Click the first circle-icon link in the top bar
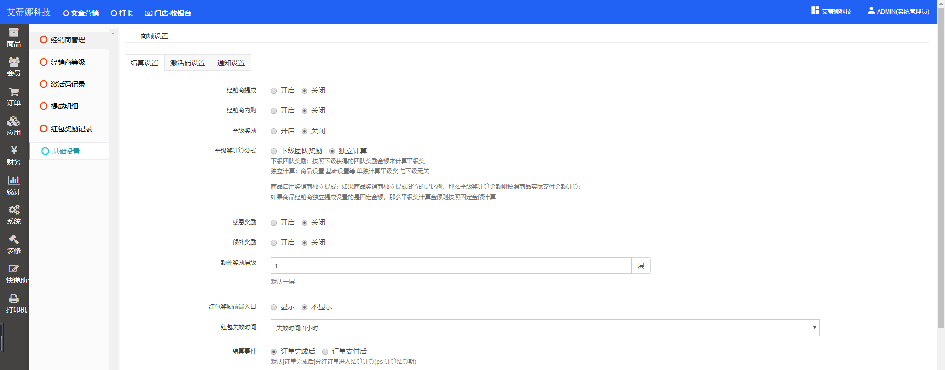This screenshot has width=945, height=370. (x=66, y=13)
